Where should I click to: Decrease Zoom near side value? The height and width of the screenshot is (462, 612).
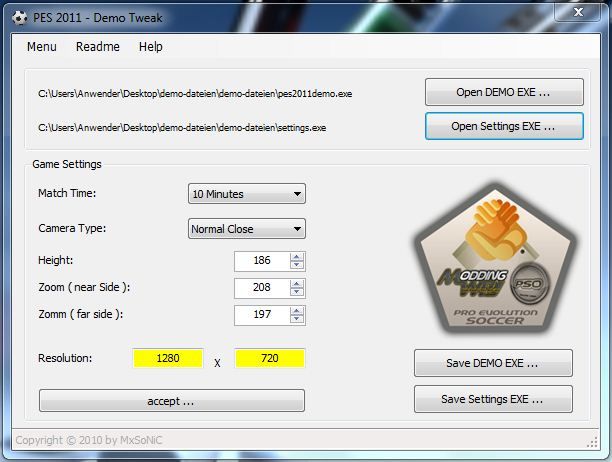click(x=297, y=293)
